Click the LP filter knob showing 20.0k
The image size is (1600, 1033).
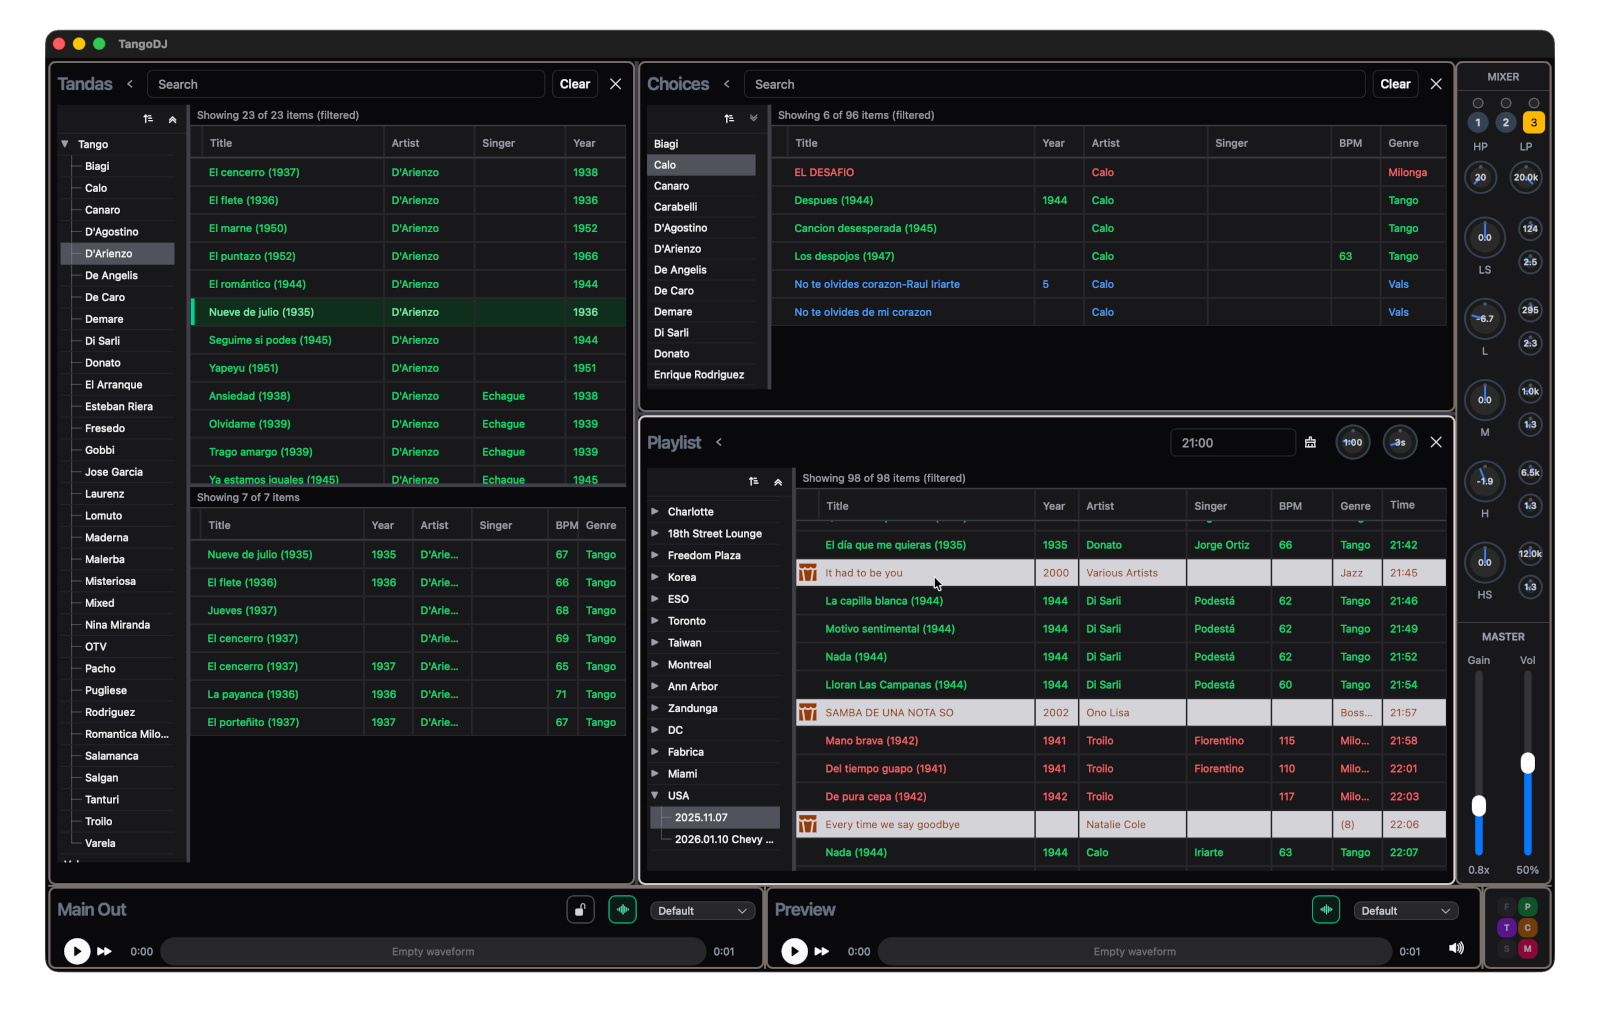pos(1526,178)
